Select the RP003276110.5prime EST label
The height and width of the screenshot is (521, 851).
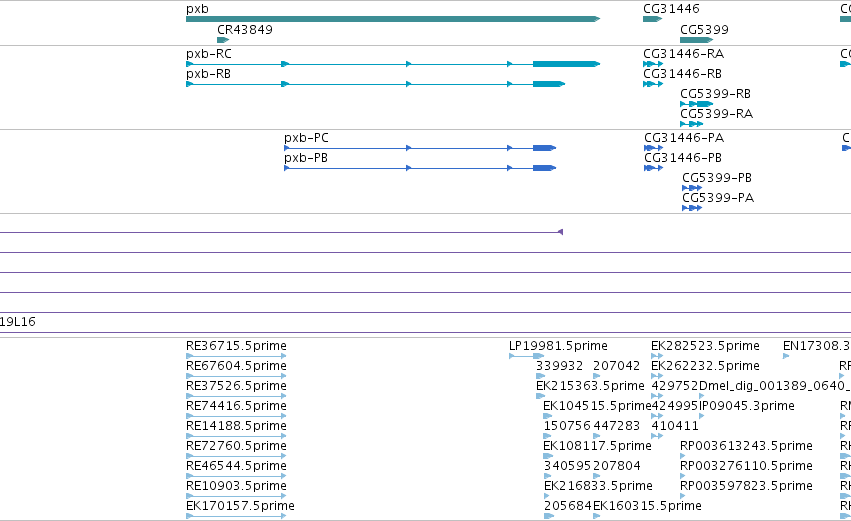coord(746,466)
